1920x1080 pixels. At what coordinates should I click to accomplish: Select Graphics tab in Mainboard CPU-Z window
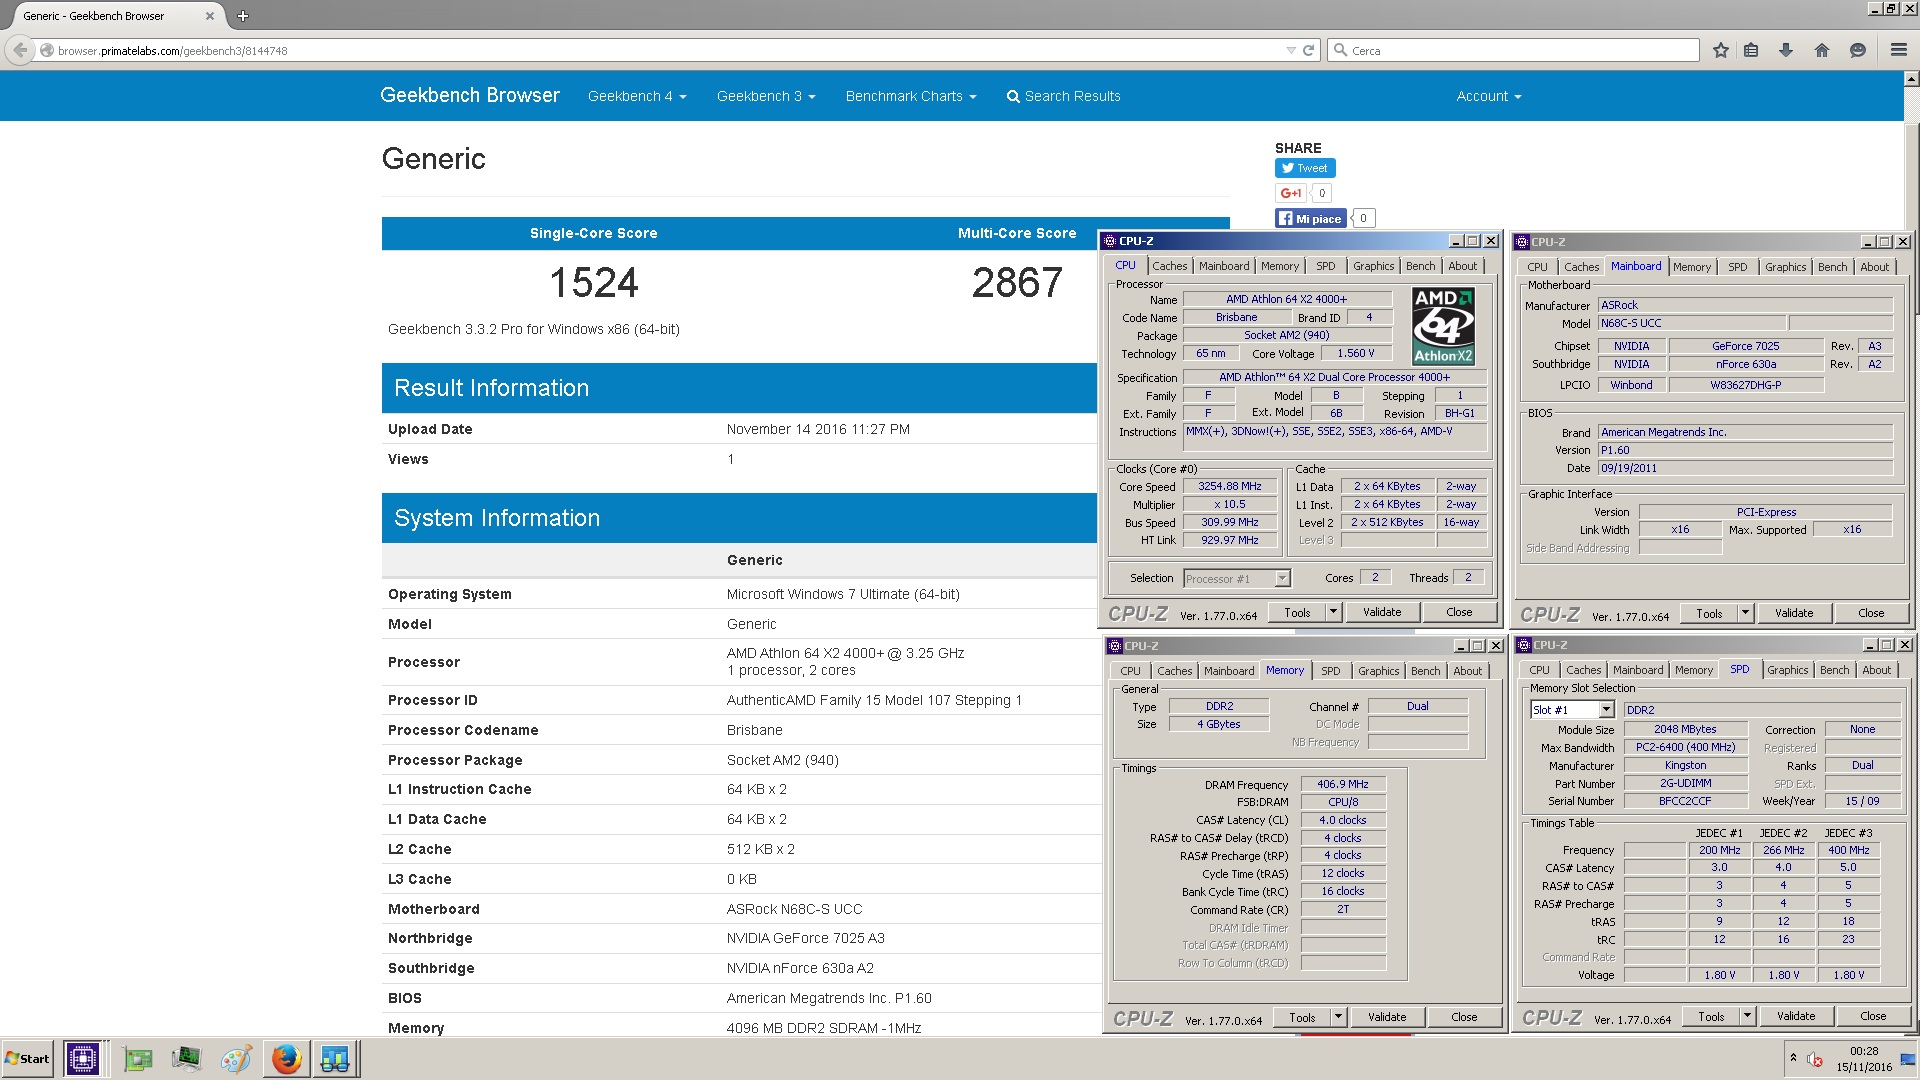coord(1785,267)
